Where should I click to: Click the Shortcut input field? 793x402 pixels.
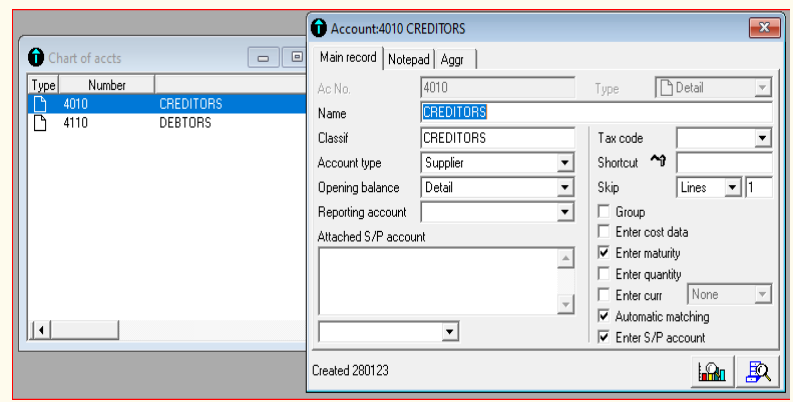tap(724, 163)
